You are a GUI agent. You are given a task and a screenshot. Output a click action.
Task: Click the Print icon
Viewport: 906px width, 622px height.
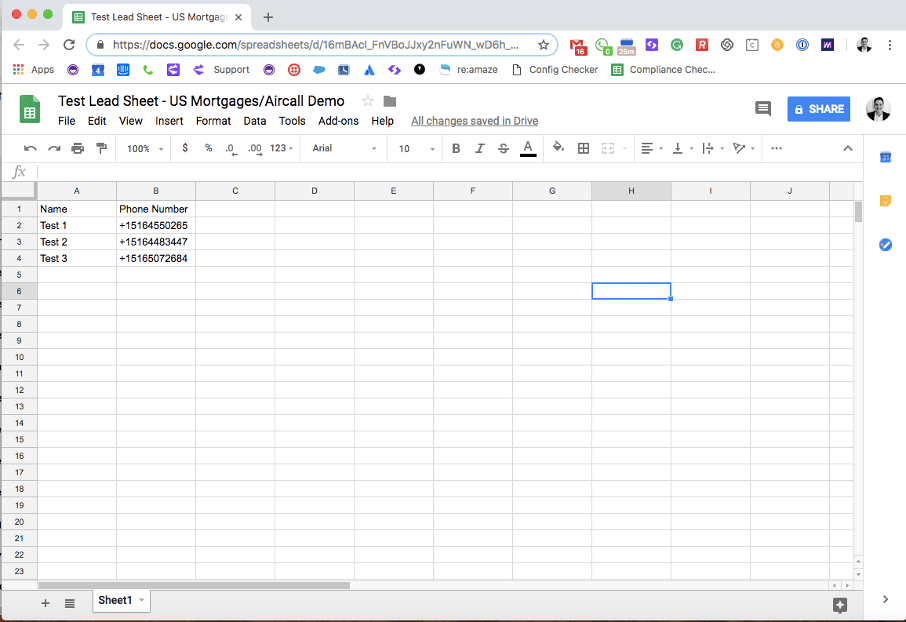point(78,148)
